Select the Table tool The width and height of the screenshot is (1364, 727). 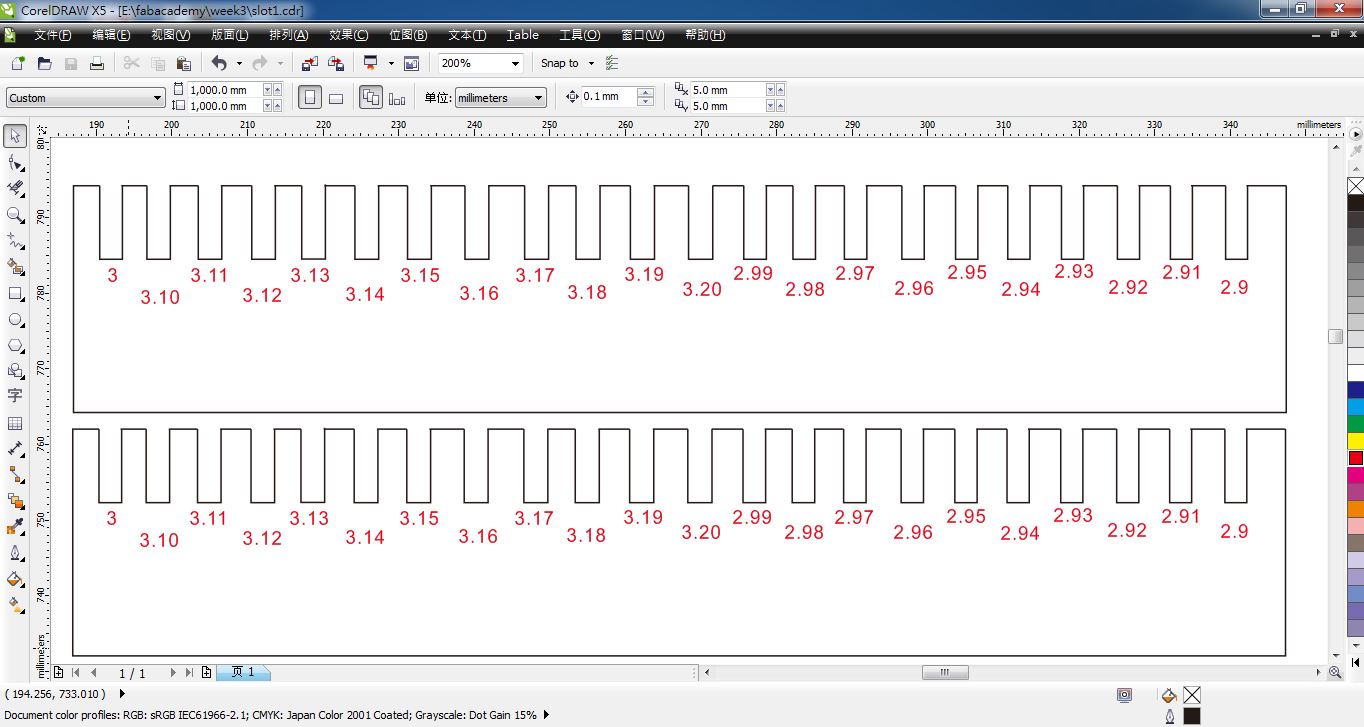[15, 423]
